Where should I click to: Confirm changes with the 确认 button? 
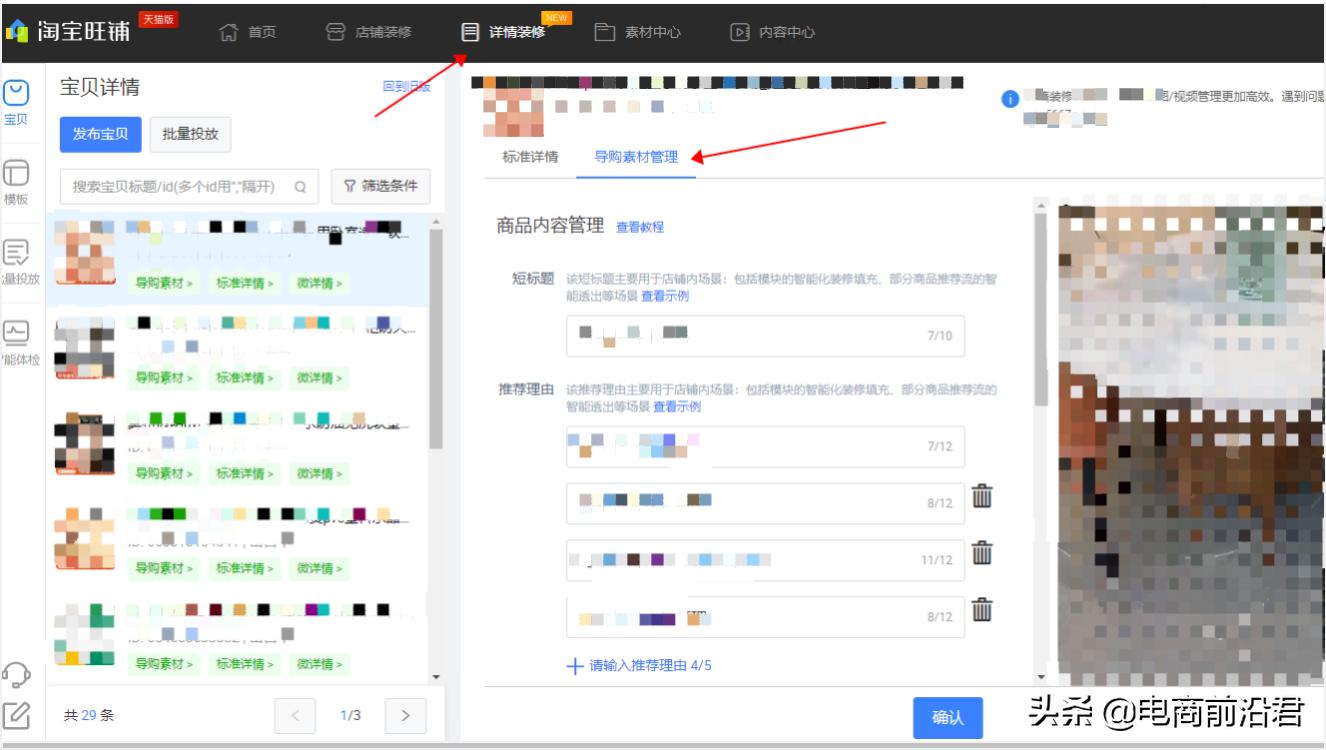pos(948,718)
